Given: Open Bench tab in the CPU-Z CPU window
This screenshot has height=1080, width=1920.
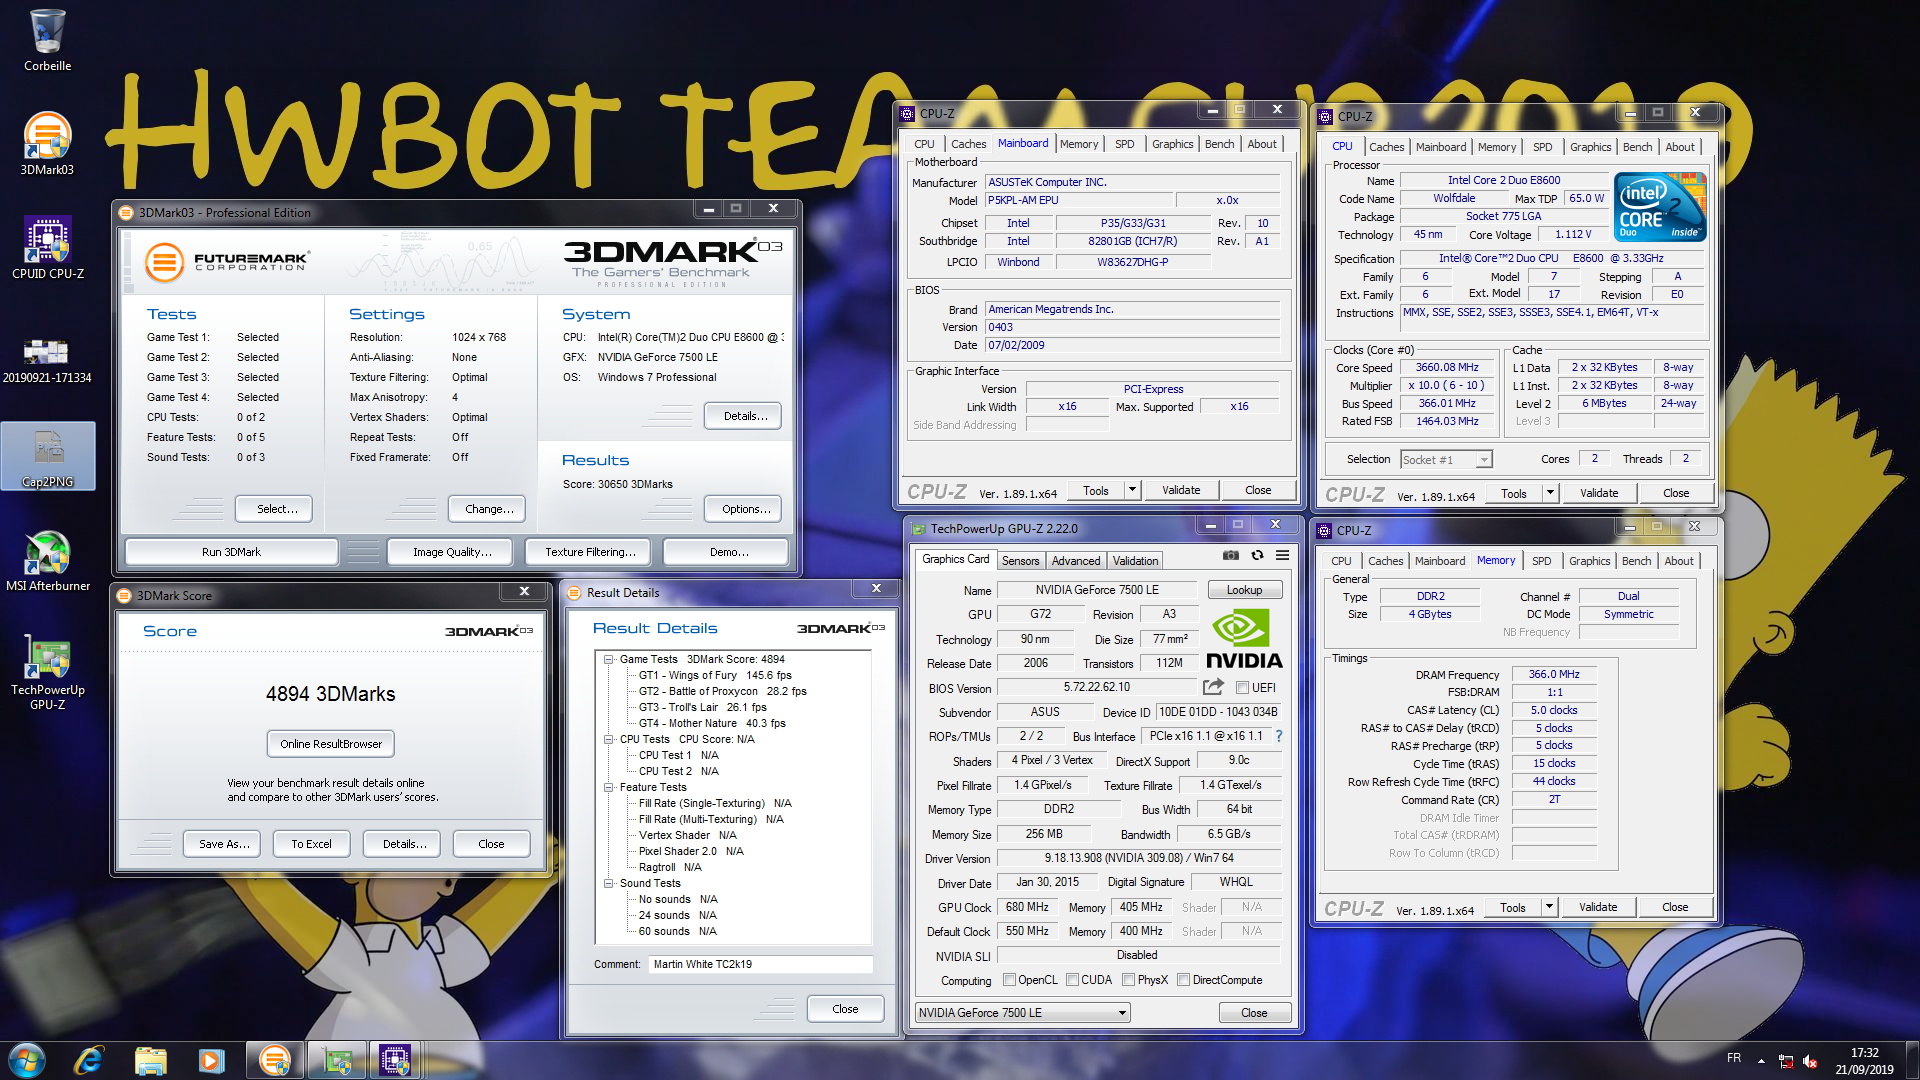Looking at the screenshot, I should pyautogui.click(x=1637, y=147).
